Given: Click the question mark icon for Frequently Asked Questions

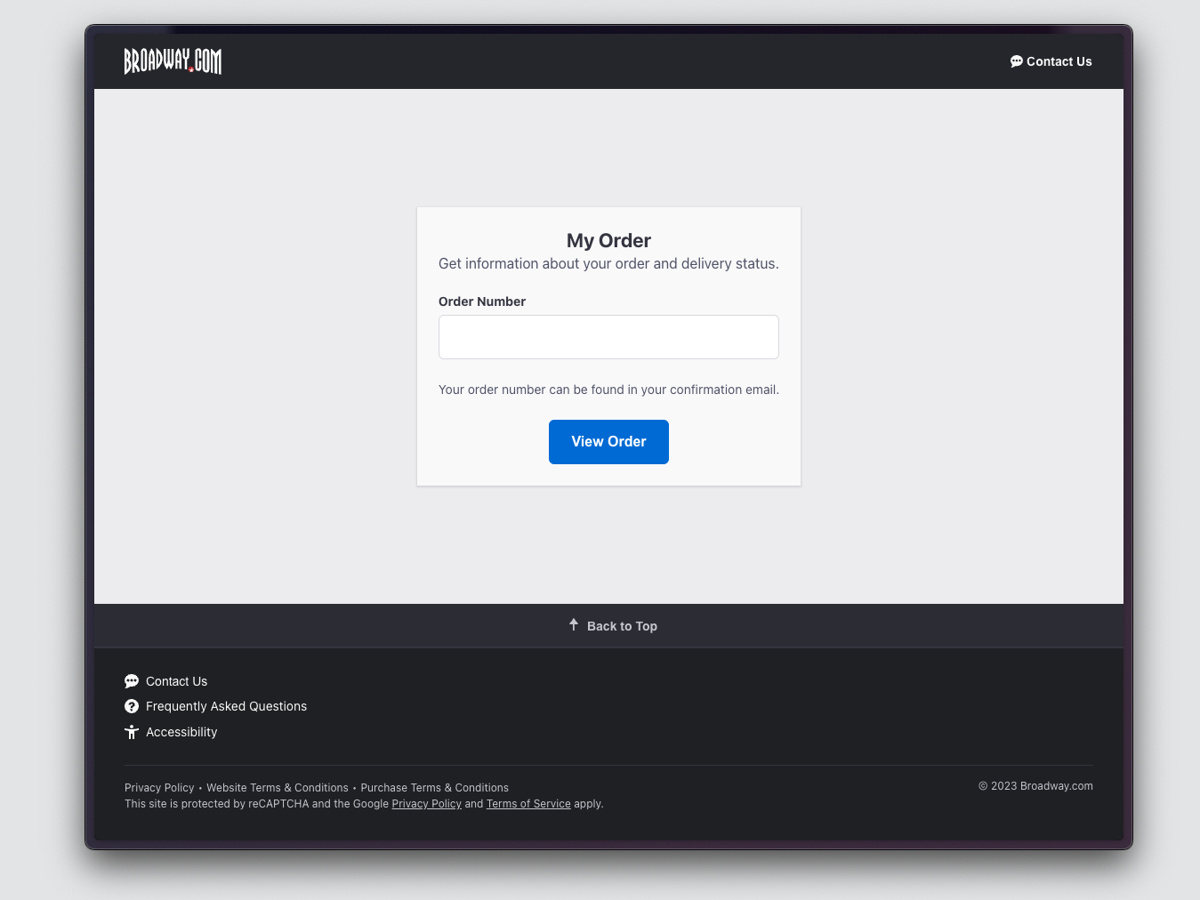Looking at the screenshot, I should point(131,706).
